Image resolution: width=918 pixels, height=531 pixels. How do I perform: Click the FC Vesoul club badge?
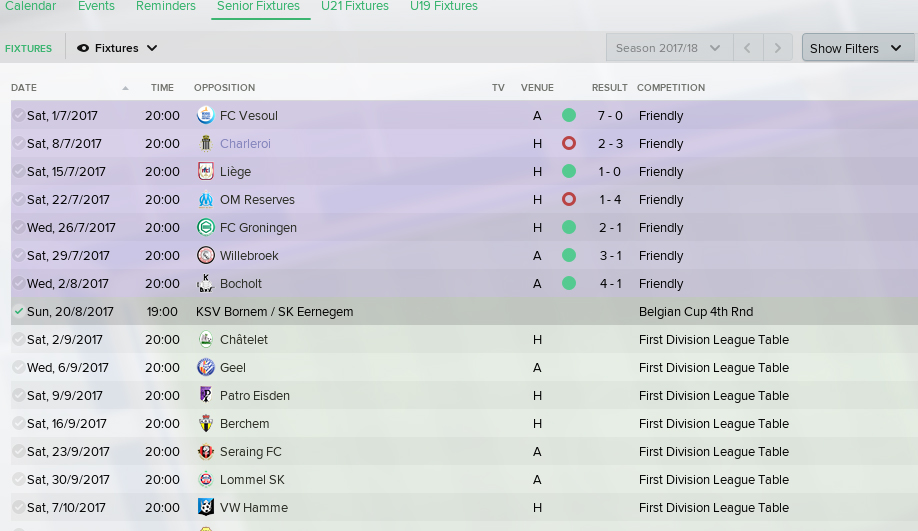tap(205, 115)
